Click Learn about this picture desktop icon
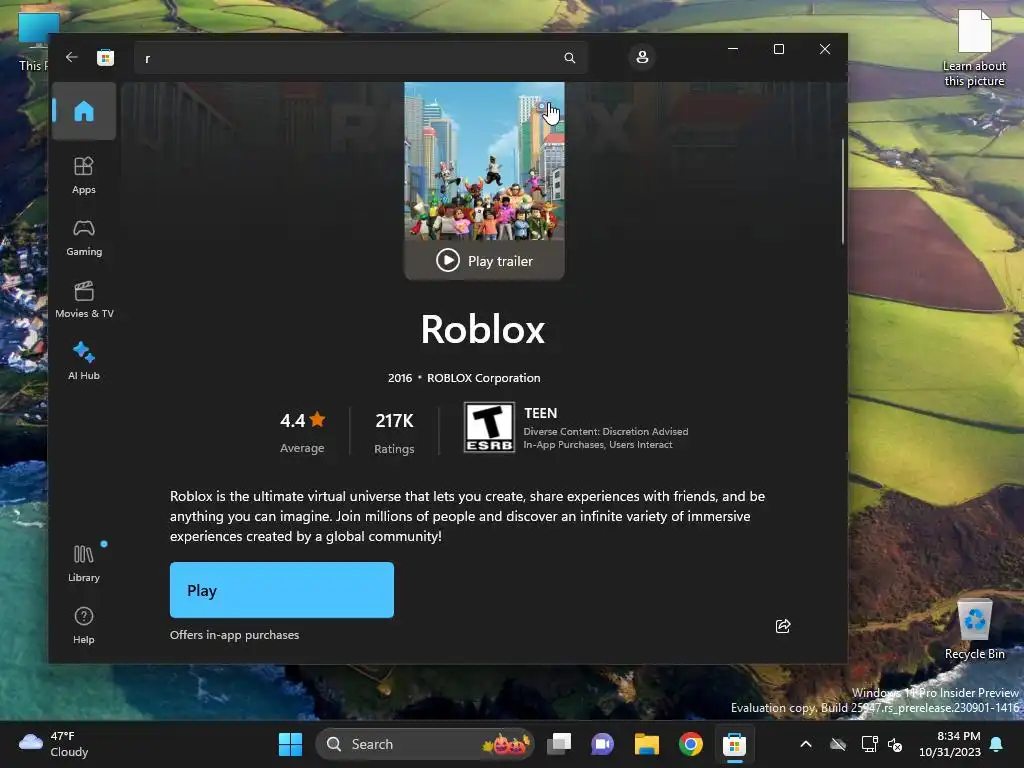The image size is (1024, 768). [x=974, y=49]
